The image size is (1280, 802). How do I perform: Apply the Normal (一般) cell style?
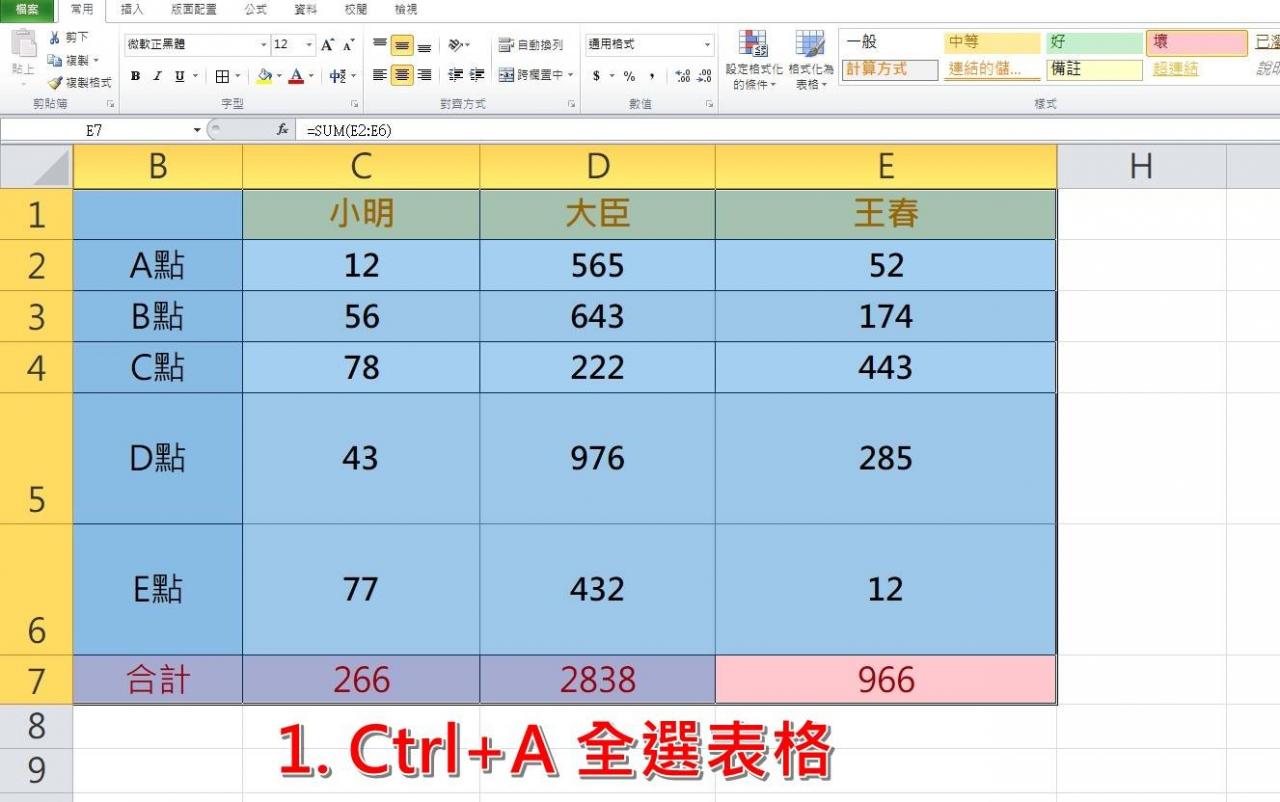click(889, 42)
